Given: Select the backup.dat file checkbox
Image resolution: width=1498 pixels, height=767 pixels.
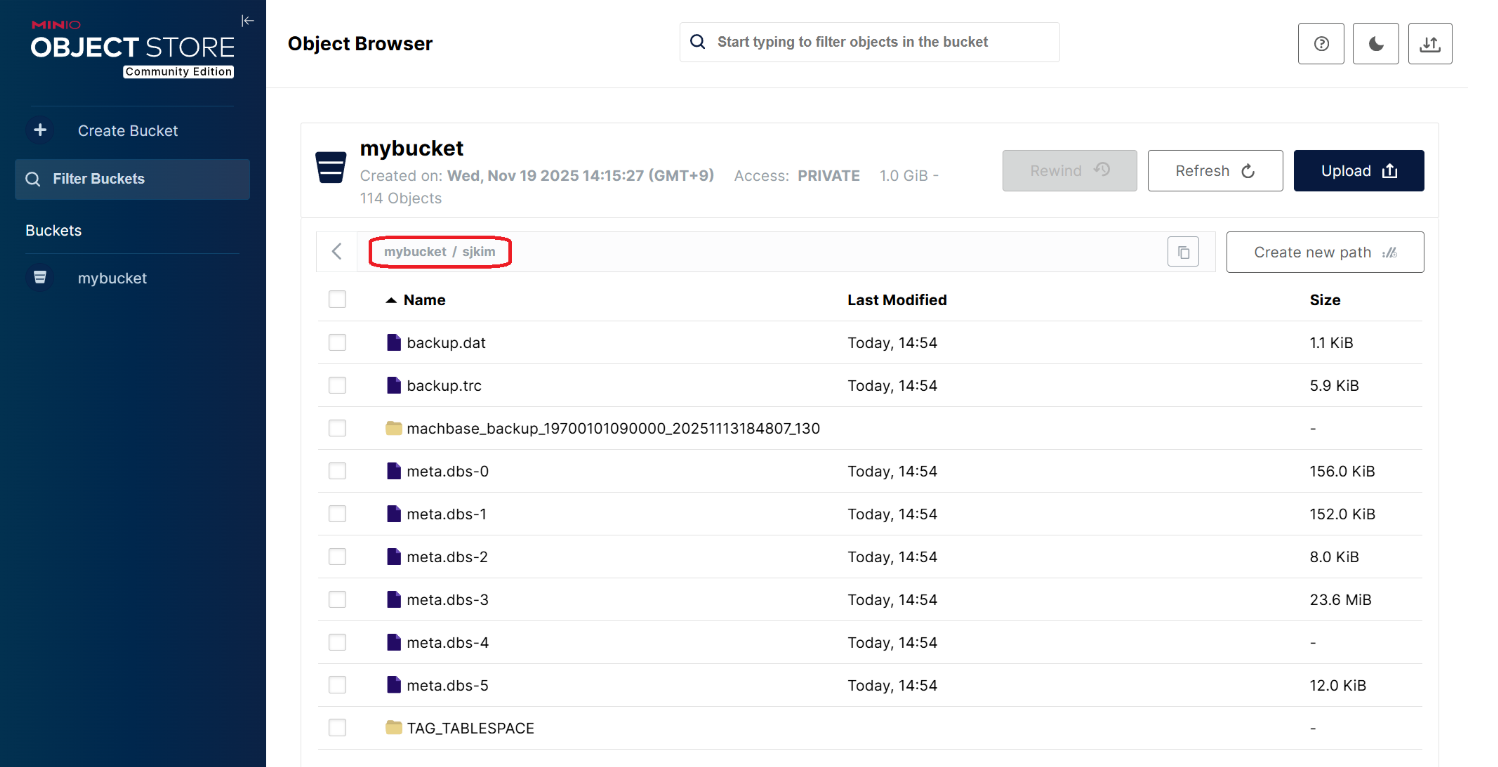Looking at the screenshot, I should click(337, 343).
